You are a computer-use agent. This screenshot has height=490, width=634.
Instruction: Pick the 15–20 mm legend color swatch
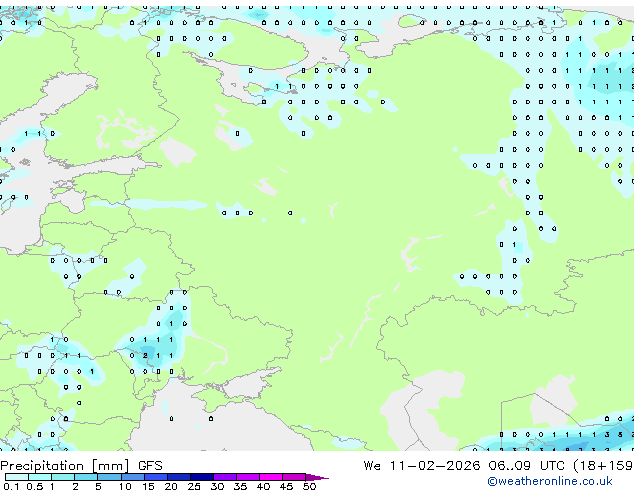(155, 477)
